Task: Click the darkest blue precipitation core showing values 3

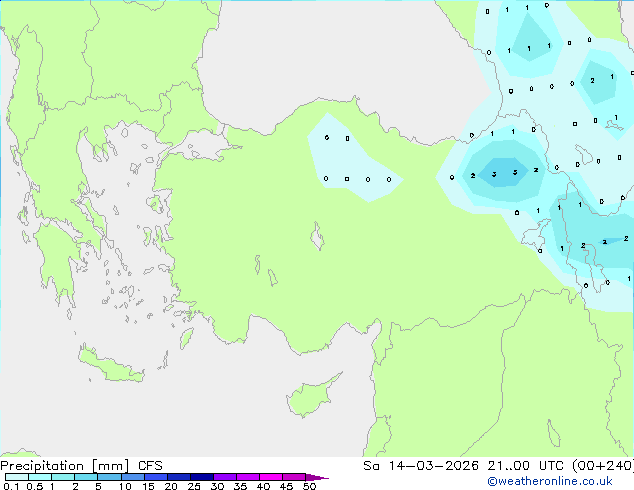Action: [x=504, y=173]
